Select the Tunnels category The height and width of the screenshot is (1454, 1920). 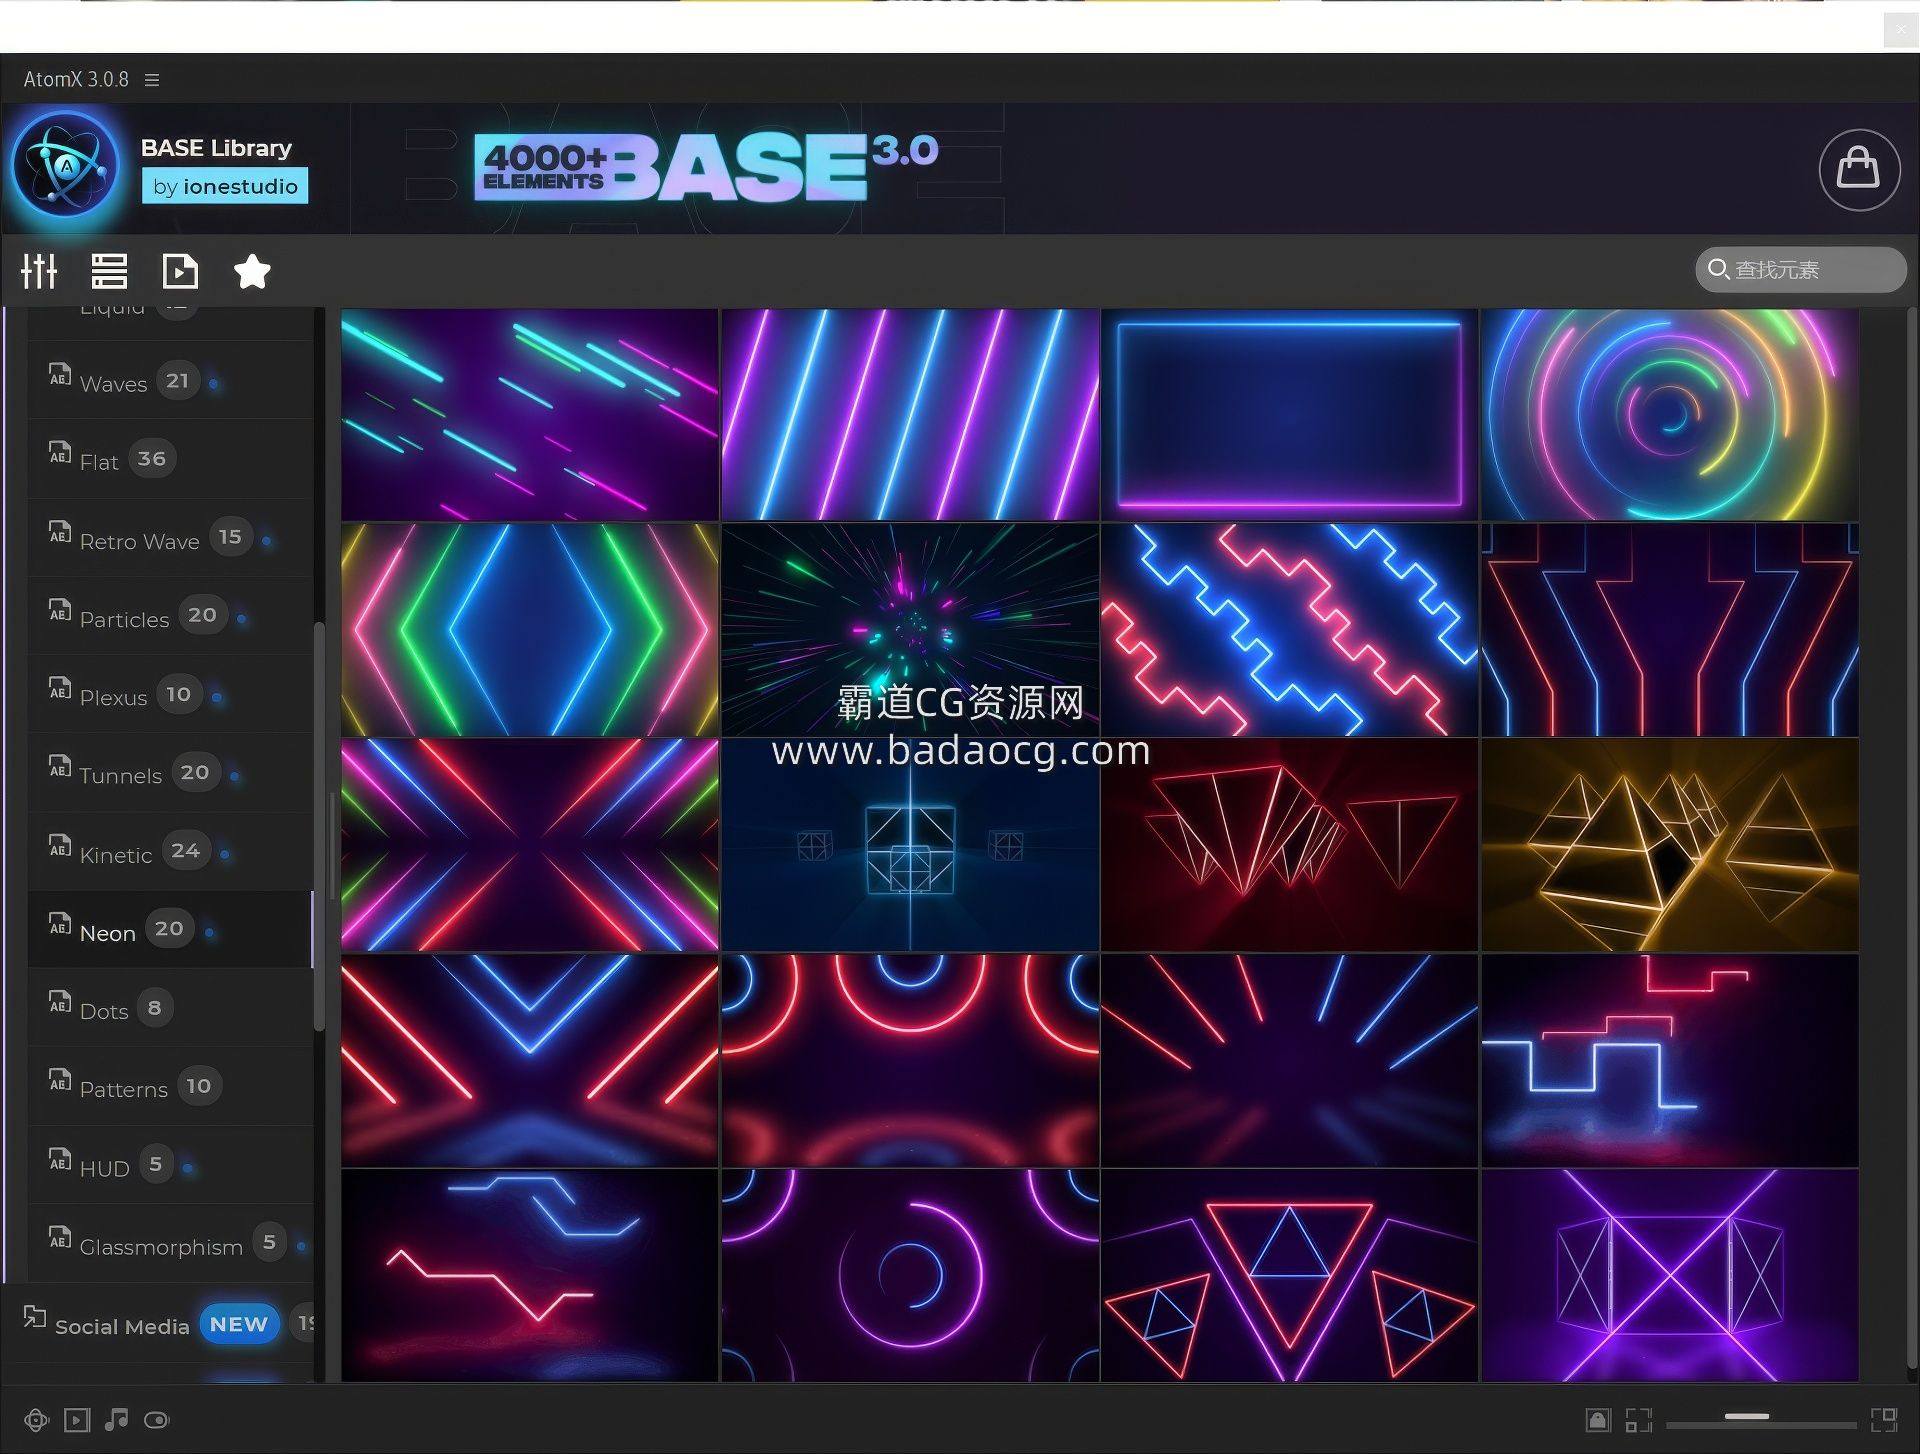[170, 773]
